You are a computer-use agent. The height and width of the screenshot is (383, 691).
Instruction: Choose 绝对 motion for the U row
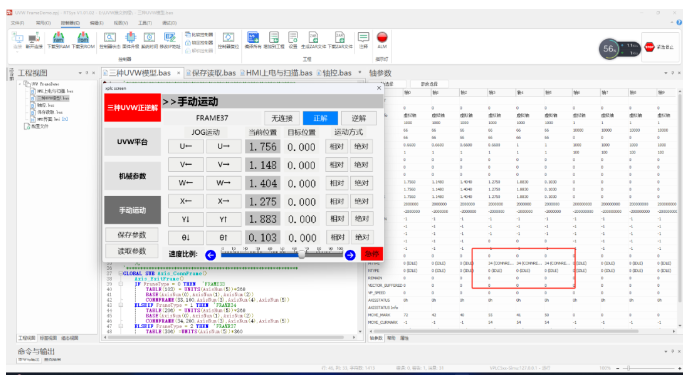[x=361, y=146]
